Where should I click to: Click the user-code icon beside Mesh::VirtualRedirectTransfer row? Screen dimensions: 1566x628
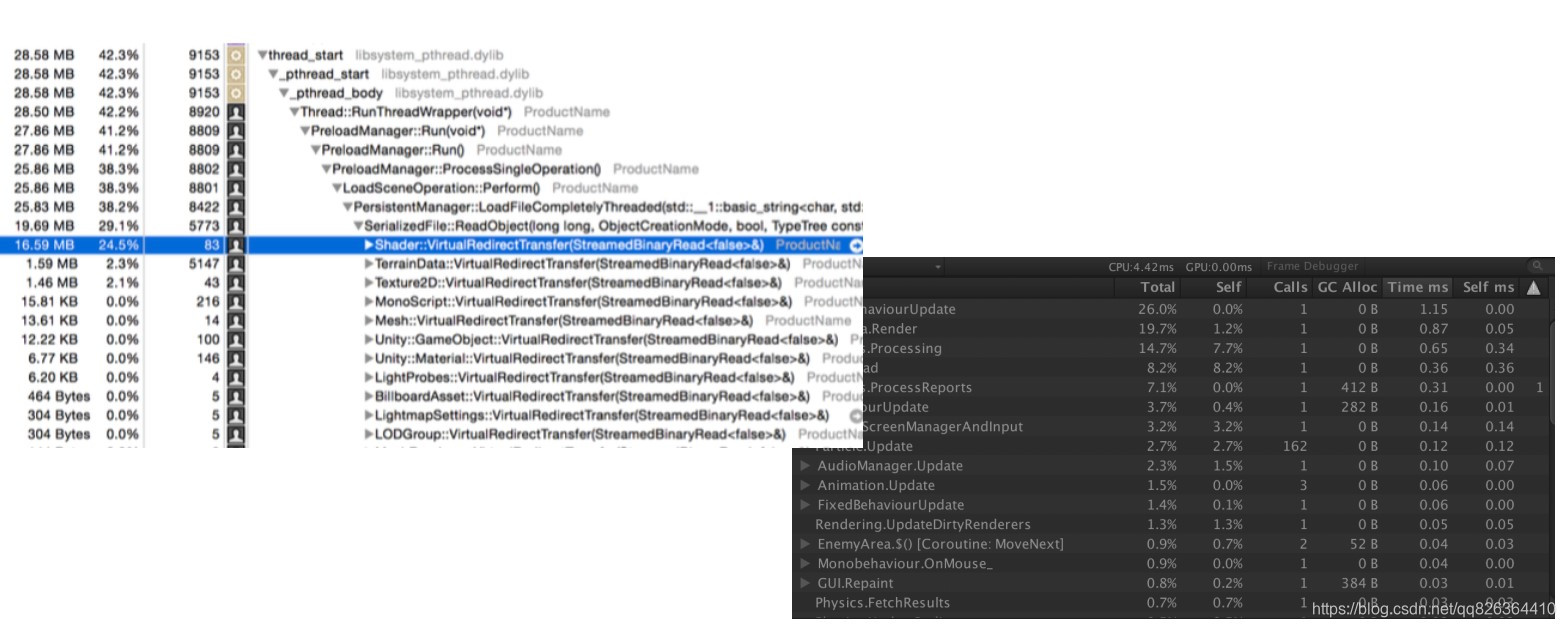[236, 321]
